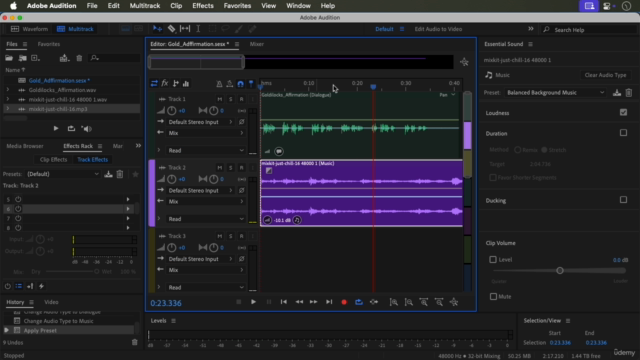
Task: Switch to Media Browser tab
Action: pyautogui.click(x=25, y=146)
